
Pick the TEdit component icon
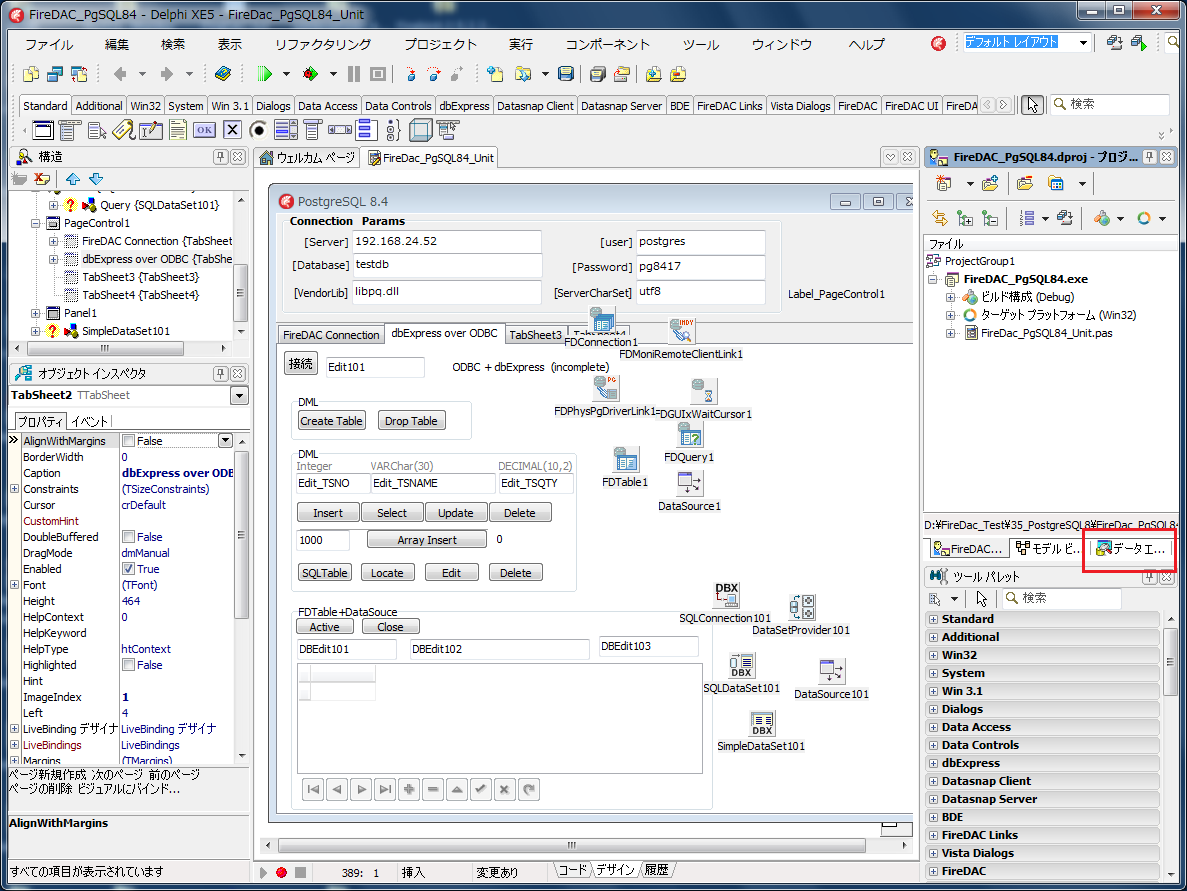coord(151,131)
